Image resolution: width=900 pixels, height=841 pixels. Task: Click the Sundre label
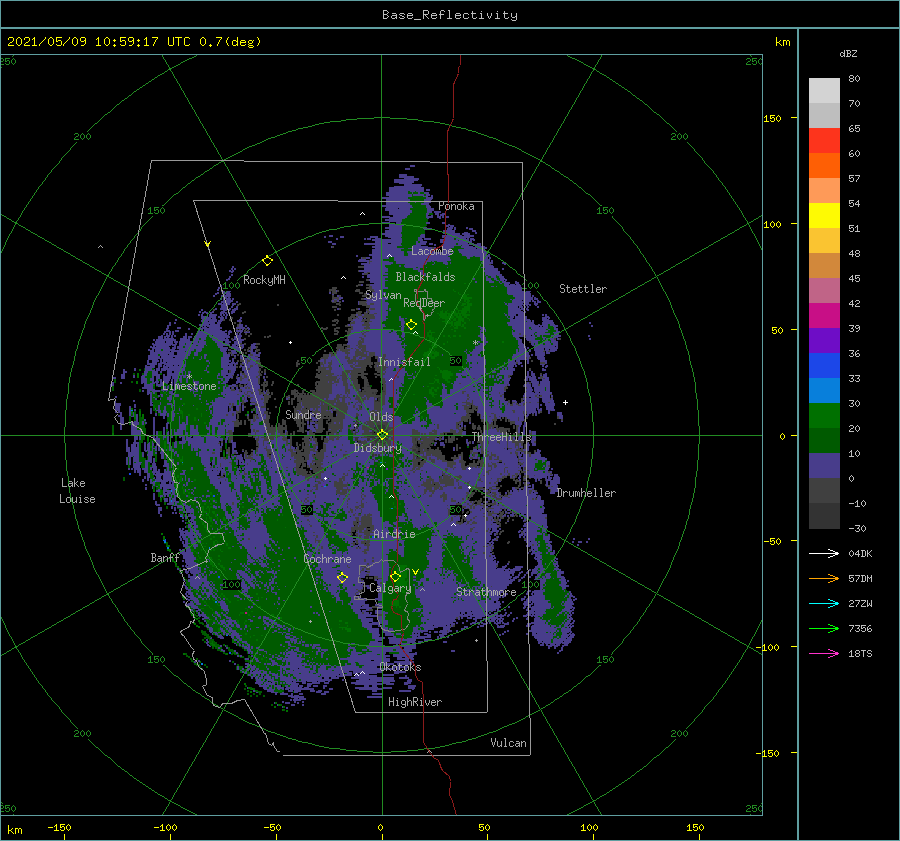(x=303, y=414)
